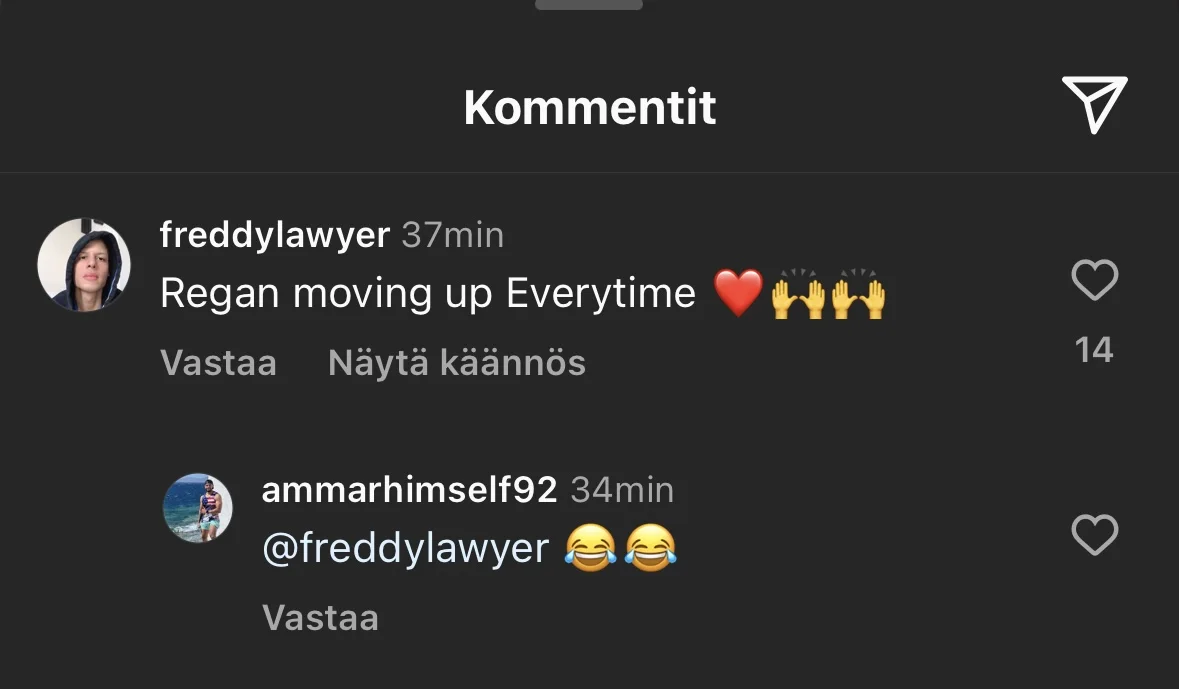This screenshot has width=1179, height=689.
Task: Like freddylawyer's comment with the heart
Action: pos(1095,280)
